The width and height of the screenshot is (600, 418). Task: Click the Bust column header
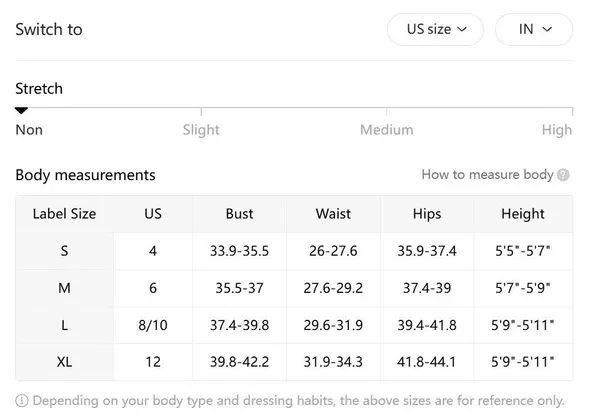(x=239, y=214)
